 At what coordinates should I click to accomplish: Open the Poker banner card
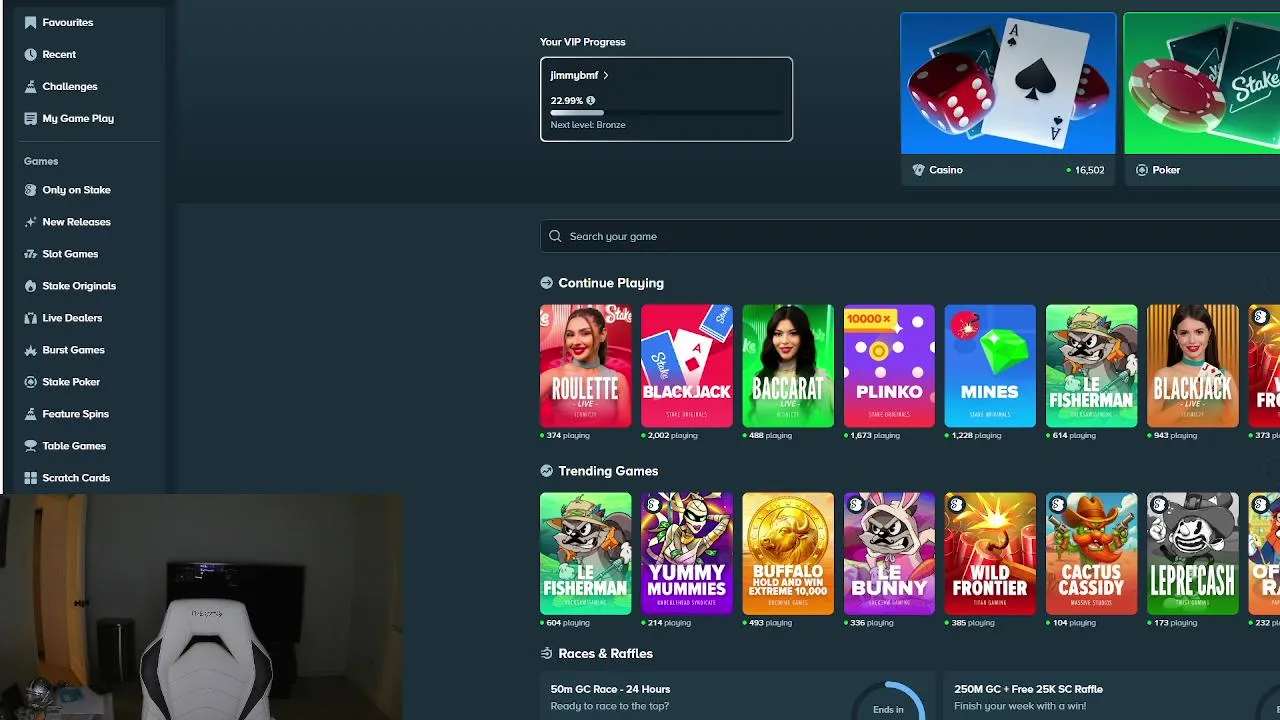(x=1202, y=99)
